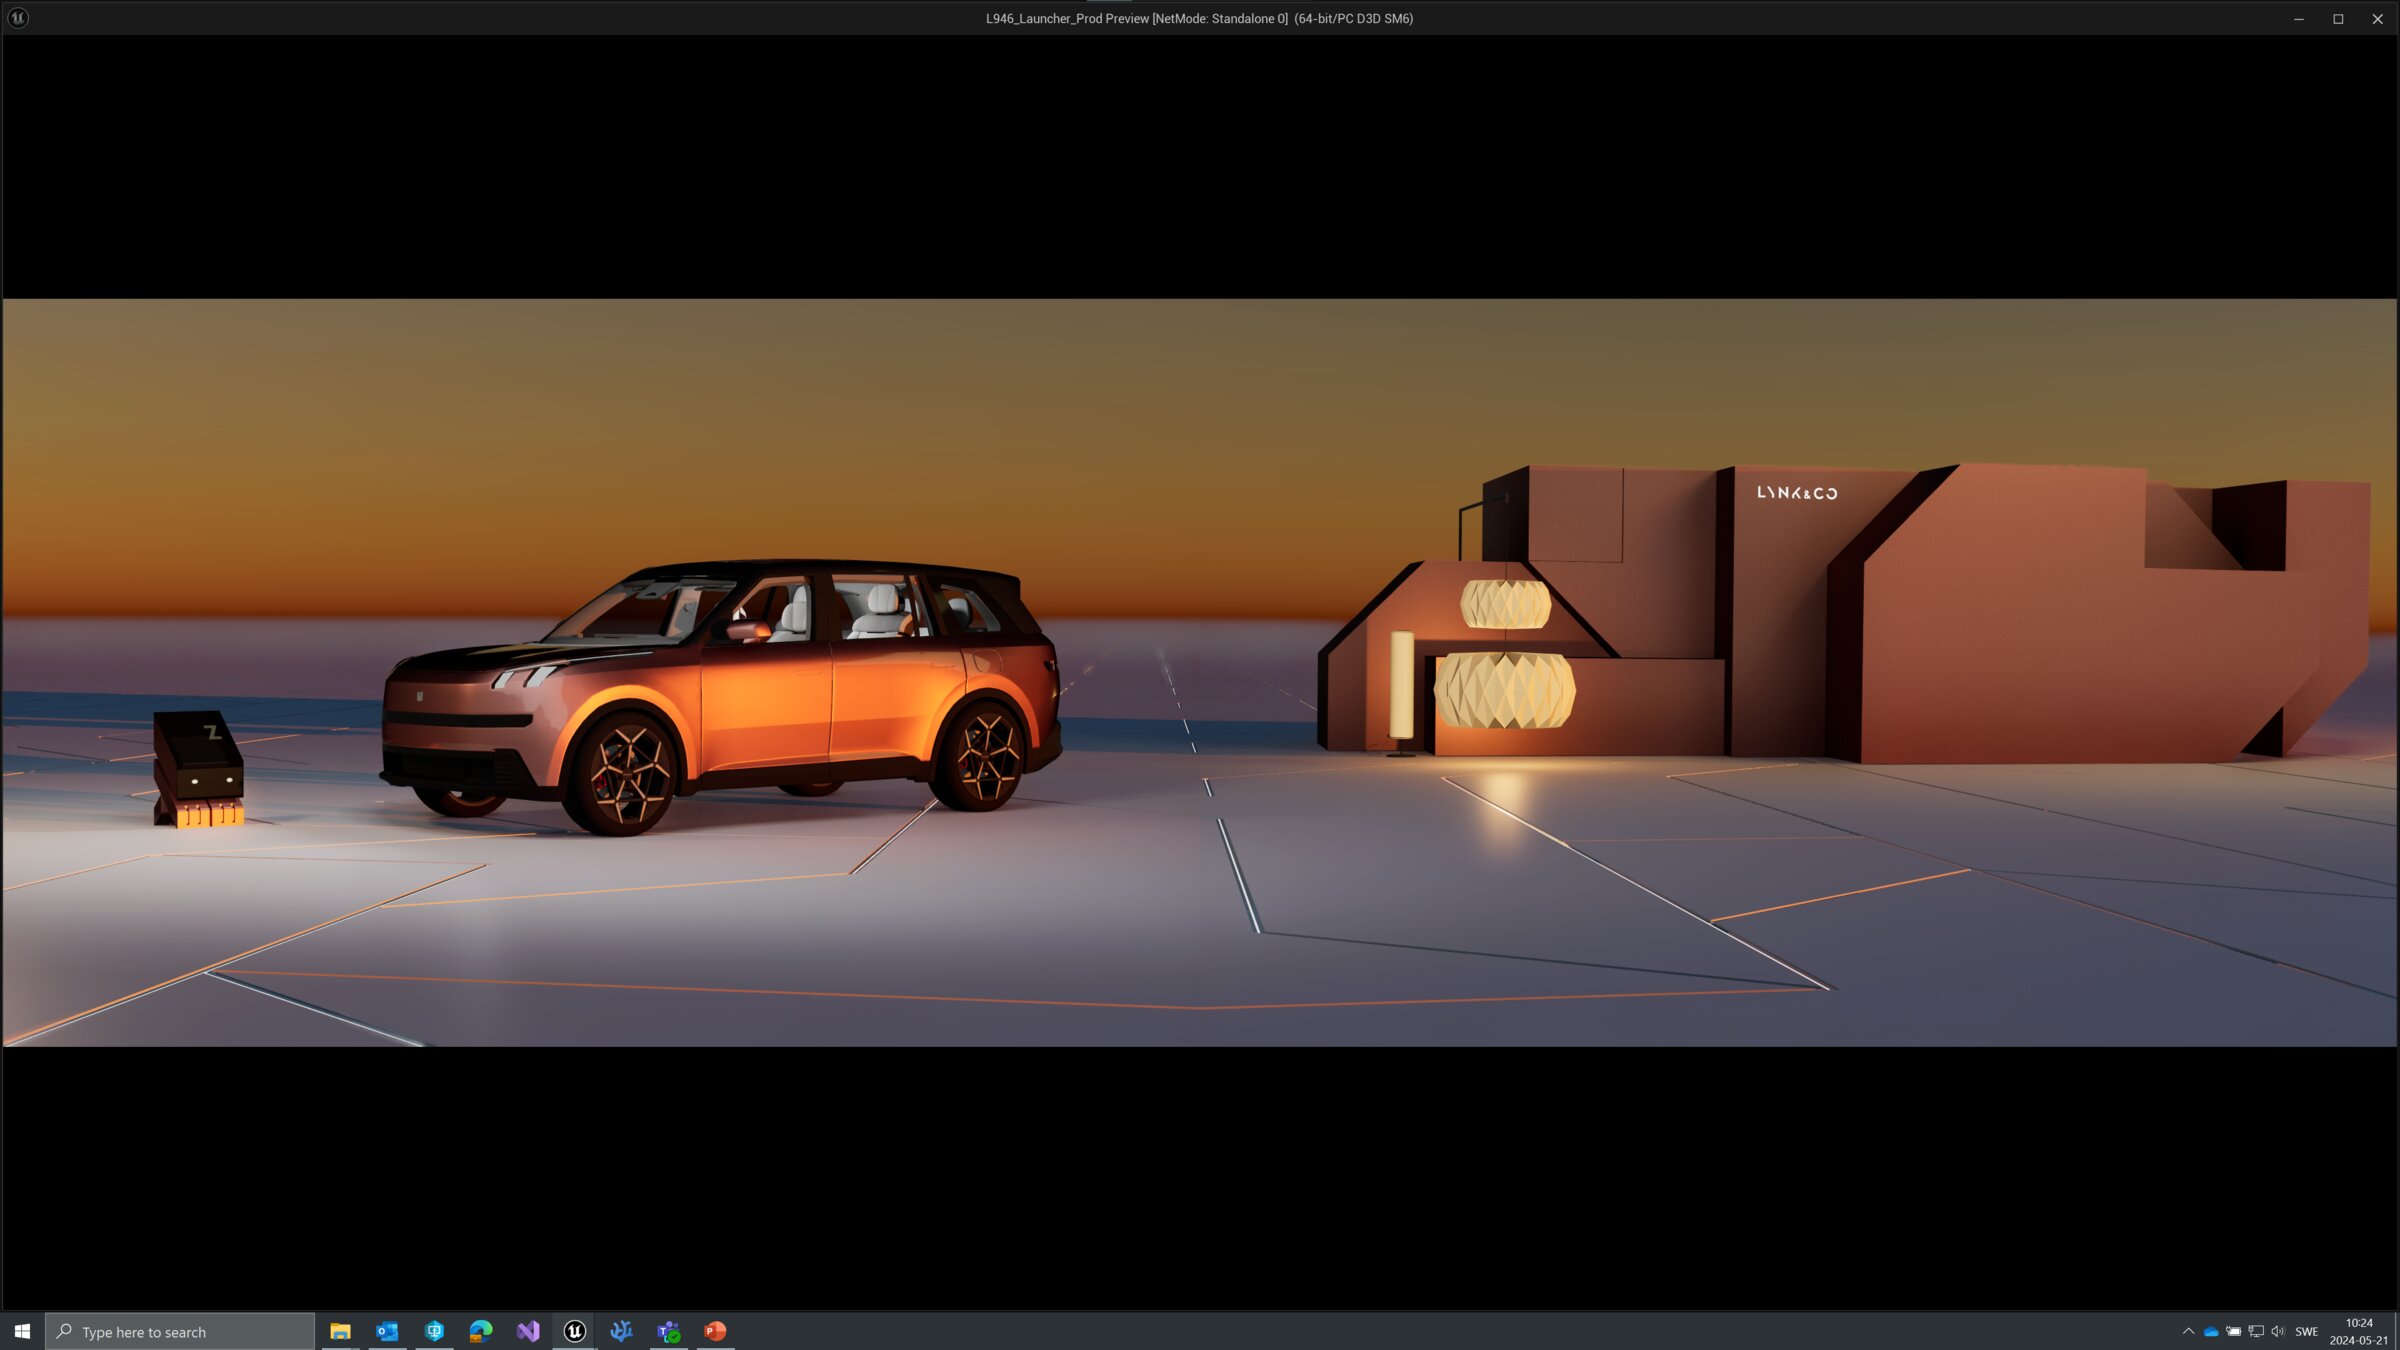This screenshot has height=1350, width=2400.
Task: Switch to Unreal Engine taskbar icon
Action: tap(575, 1331)
